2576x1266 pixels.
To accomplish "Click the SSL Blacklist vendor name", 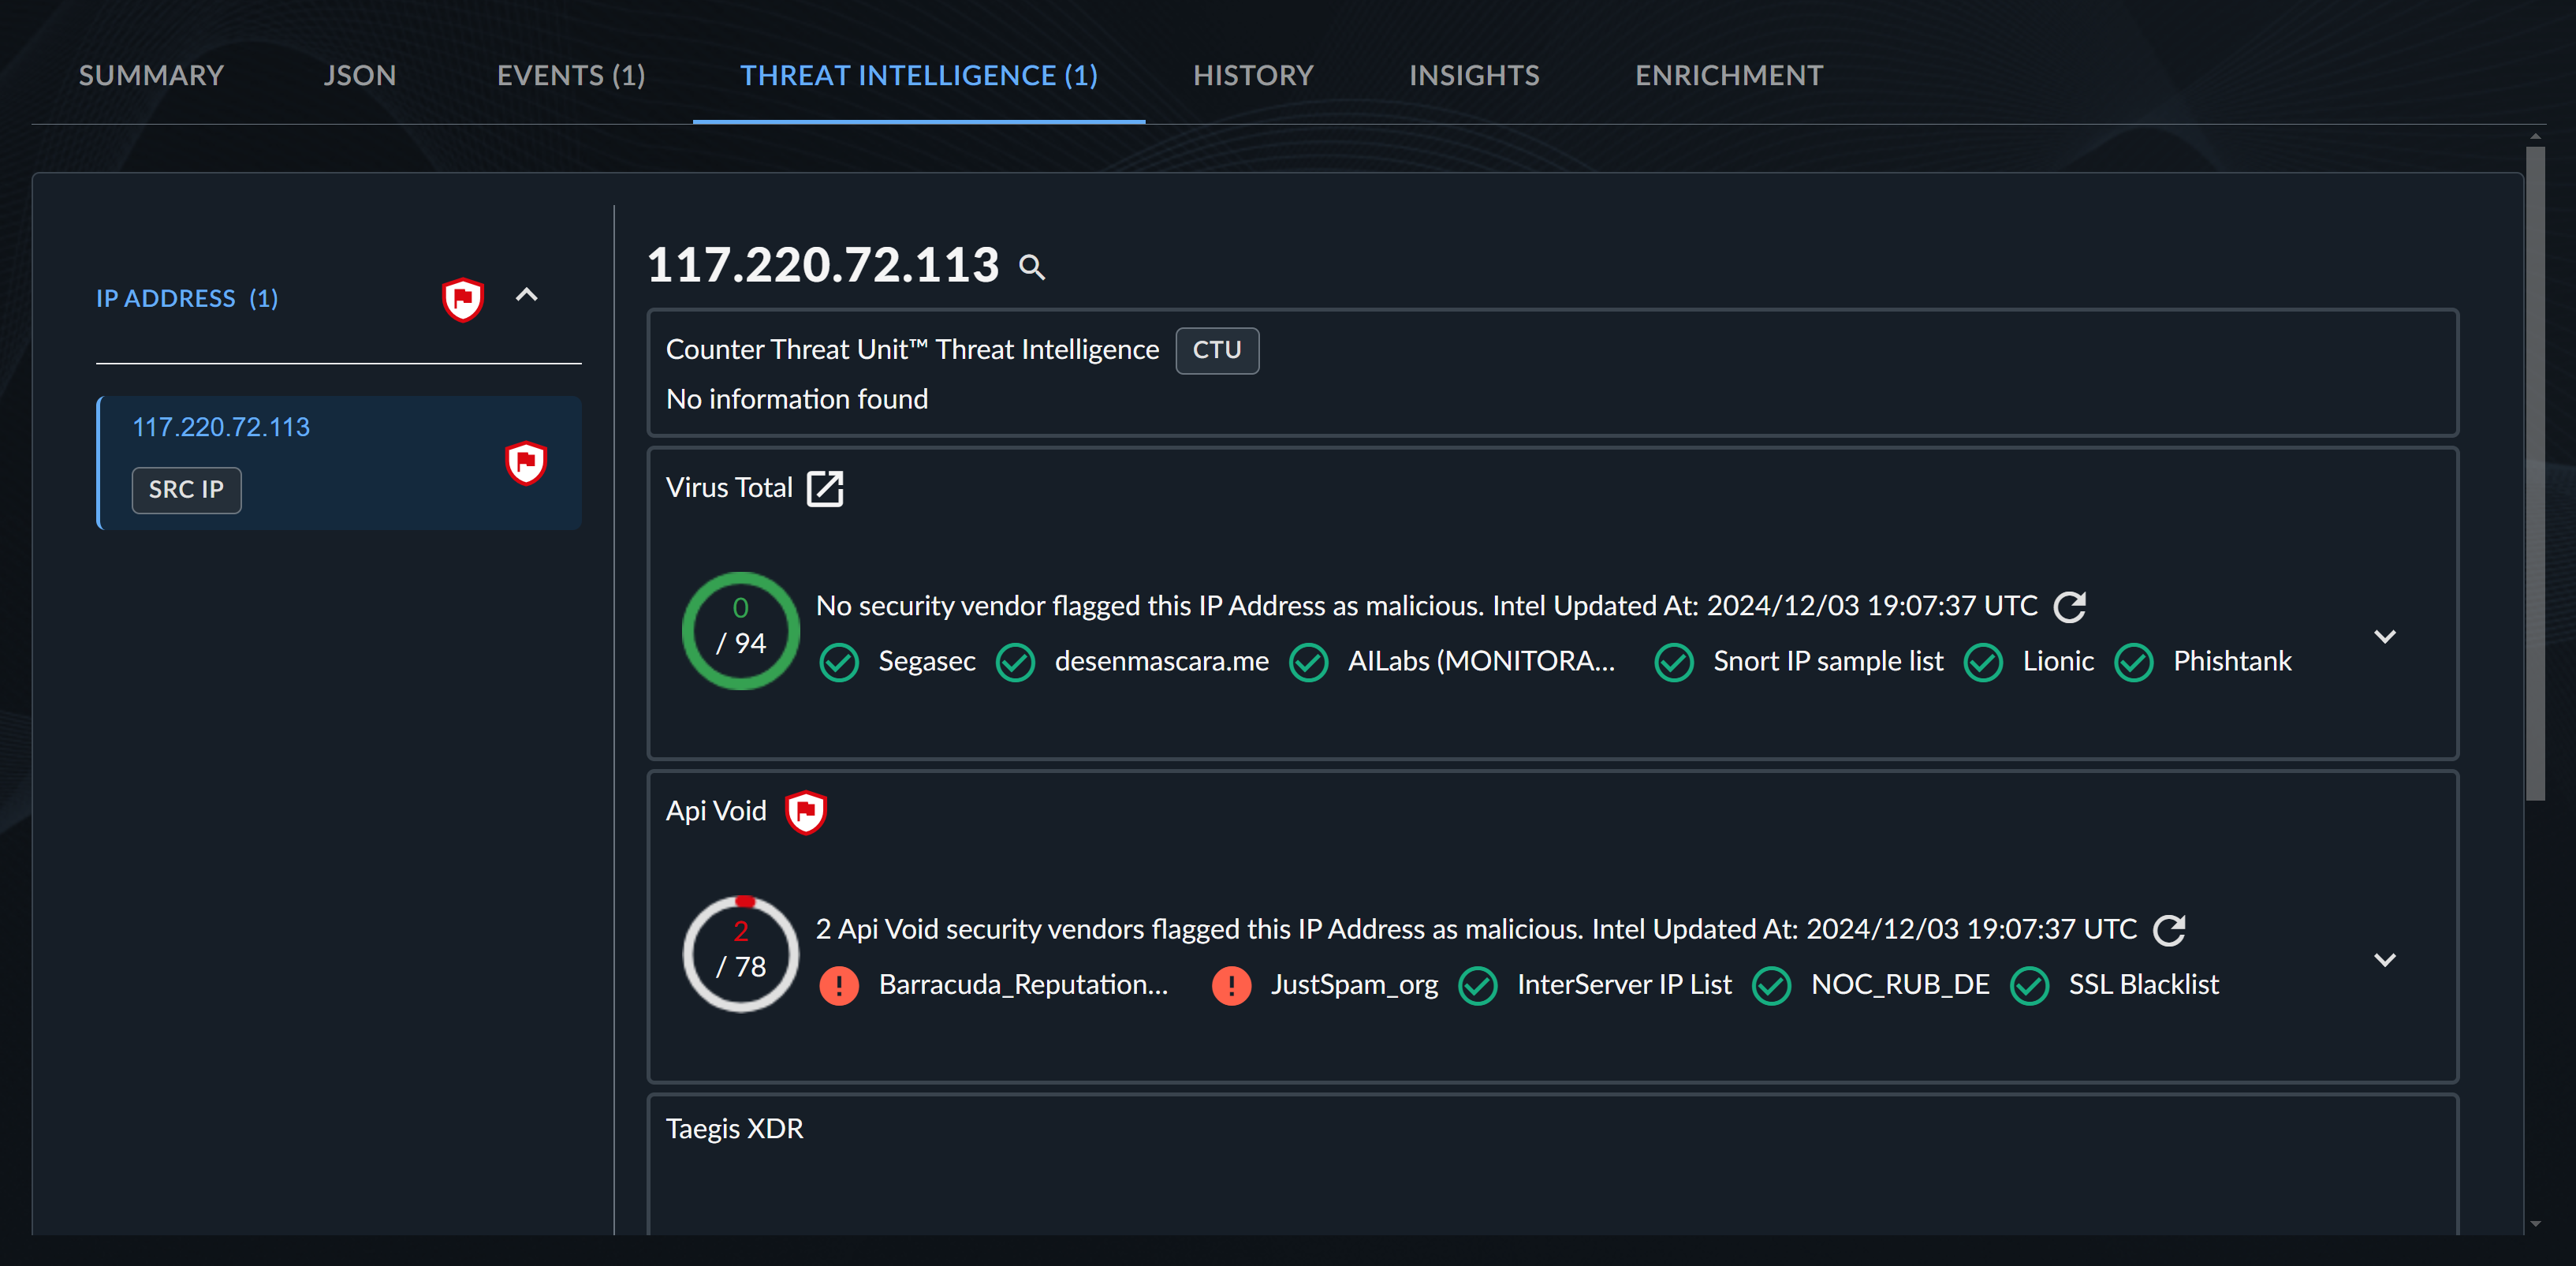I will pyautogui.click(x=2143, y=984).
